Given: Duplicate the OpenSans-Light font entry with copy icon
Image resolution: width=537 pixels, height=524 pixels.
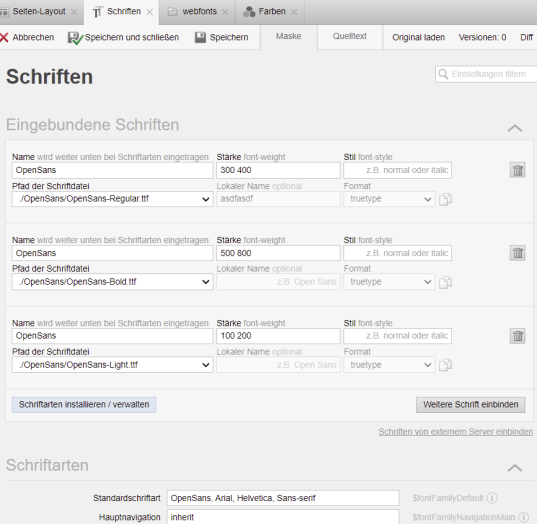Looking at the screenshot, I should coord(445,365).
